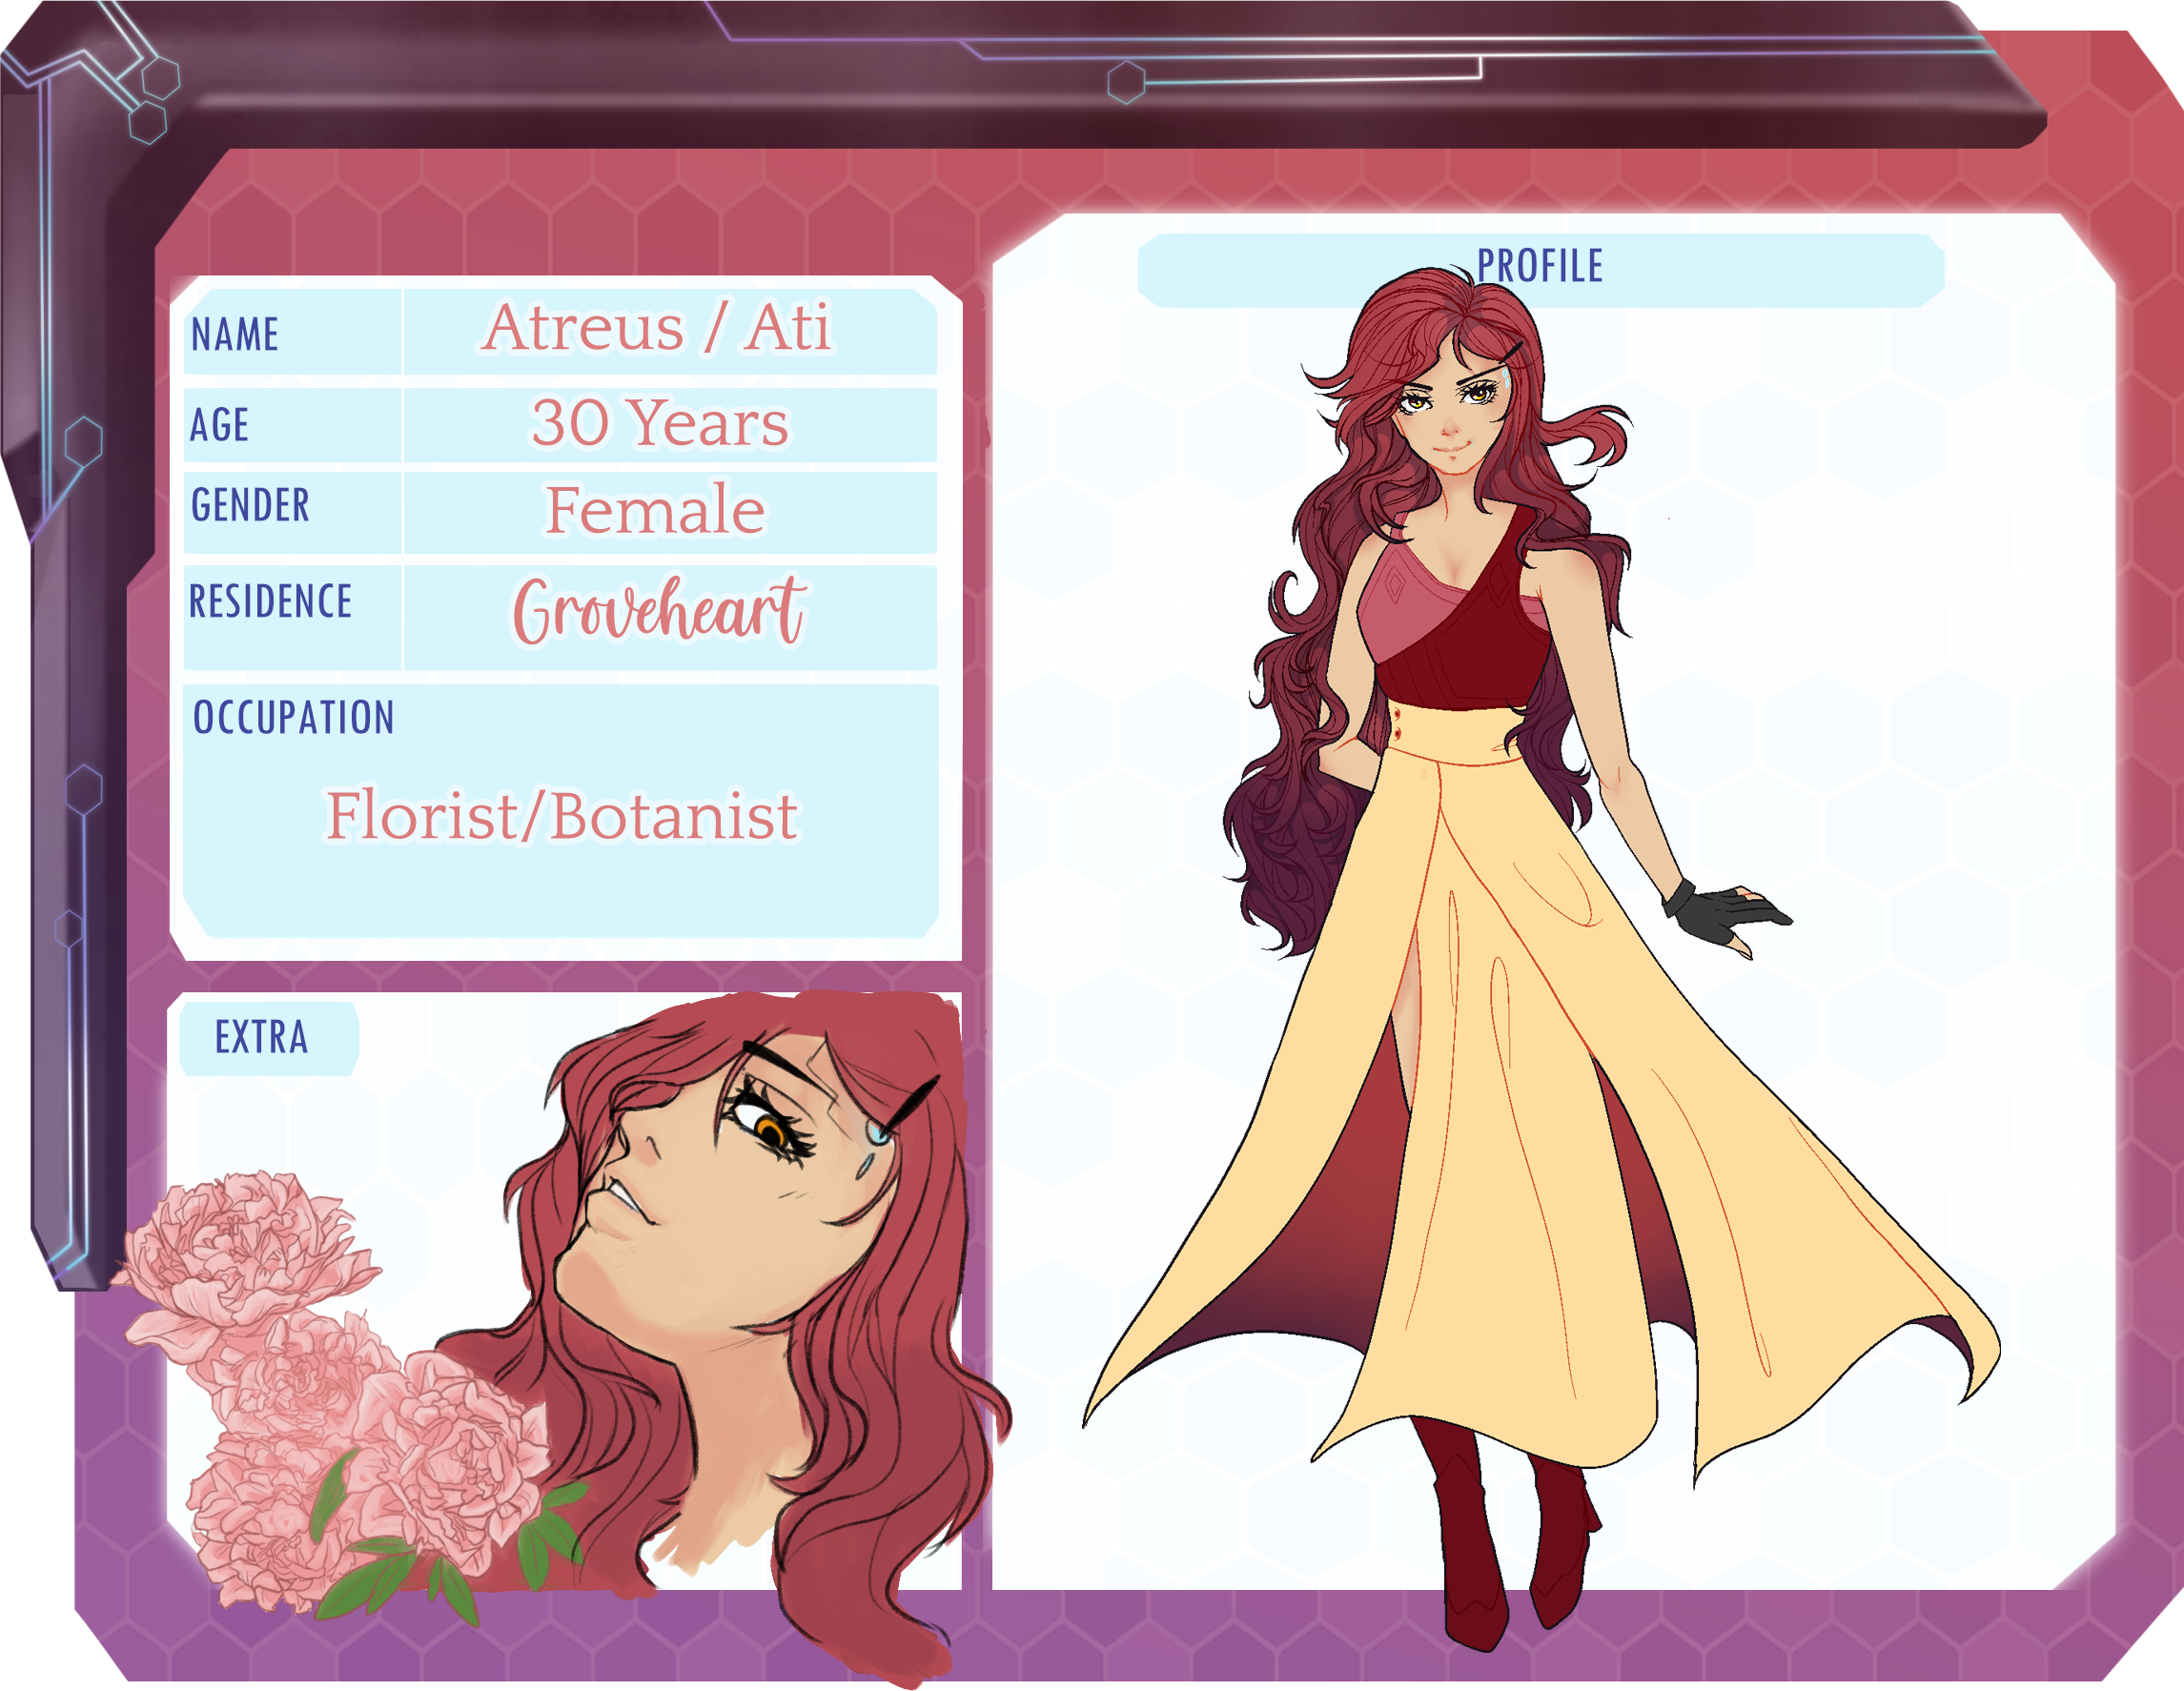Select the "Female" gender value
This screenshot has height=1691, width=2184.
click(655, 510)
